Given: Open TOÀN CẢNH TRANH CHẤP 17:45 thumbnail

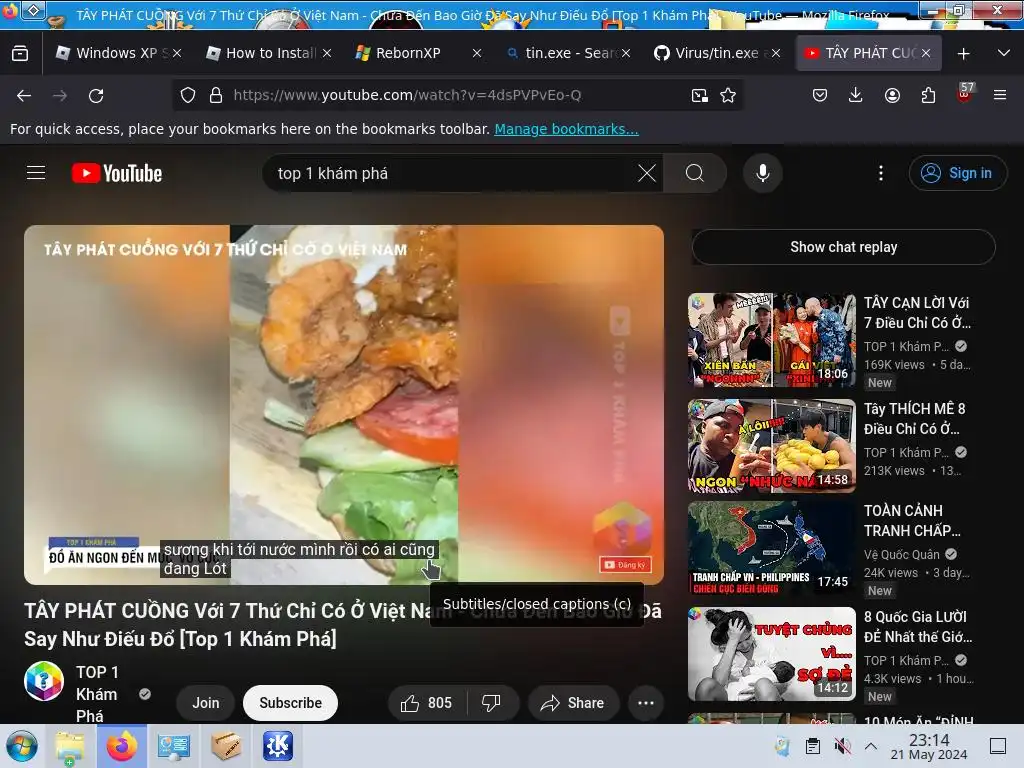Looking at the screenshot, I should (771, 548).
